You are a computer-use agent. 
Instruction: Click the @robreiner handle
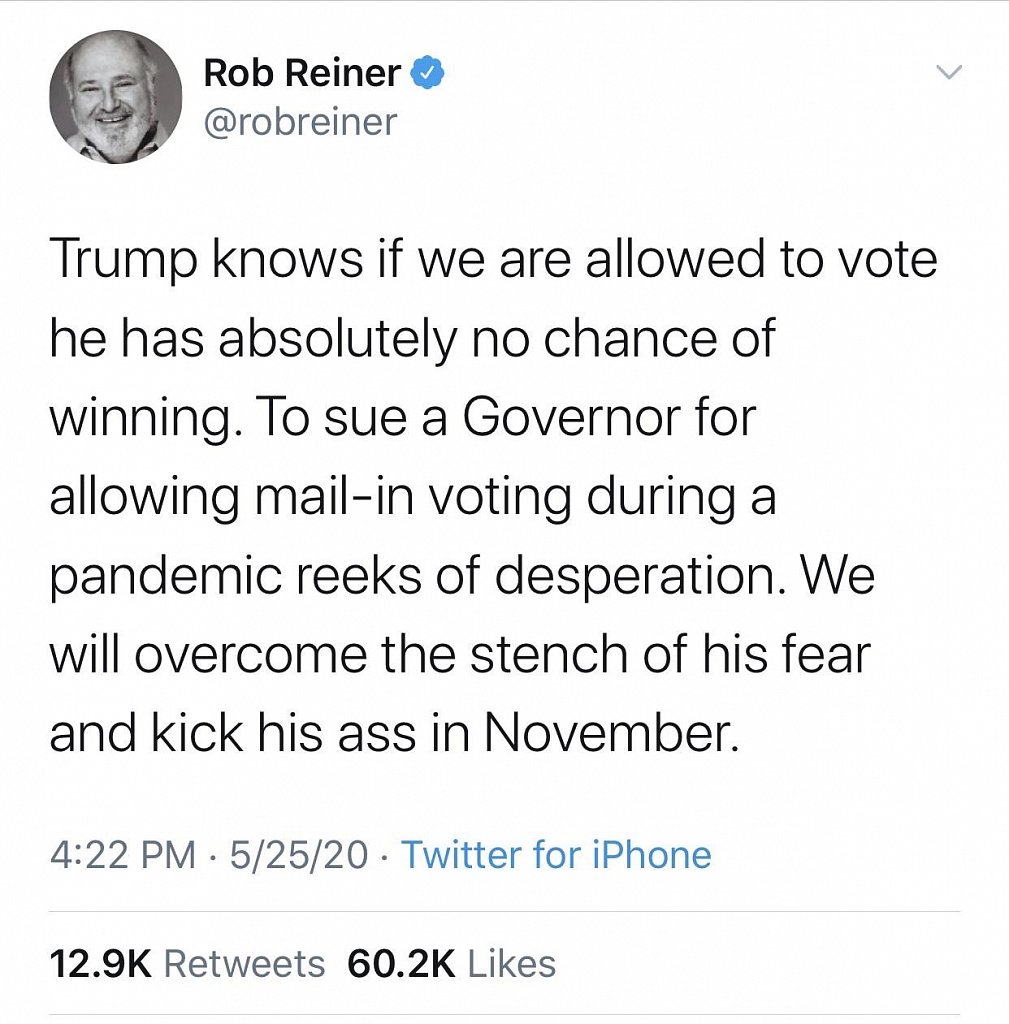pos(300,122)
